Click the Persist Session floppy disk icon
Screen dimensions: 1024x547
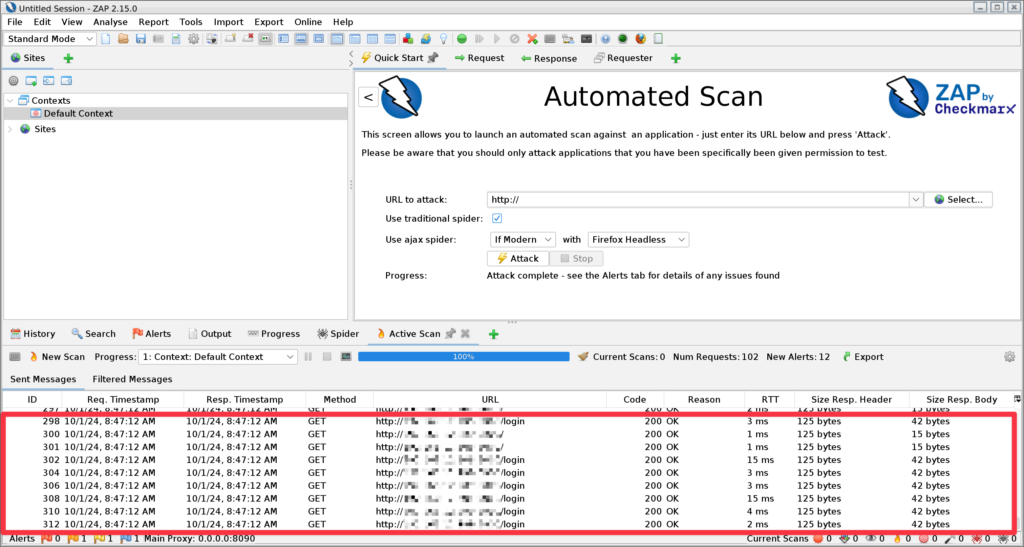(140, 39)
